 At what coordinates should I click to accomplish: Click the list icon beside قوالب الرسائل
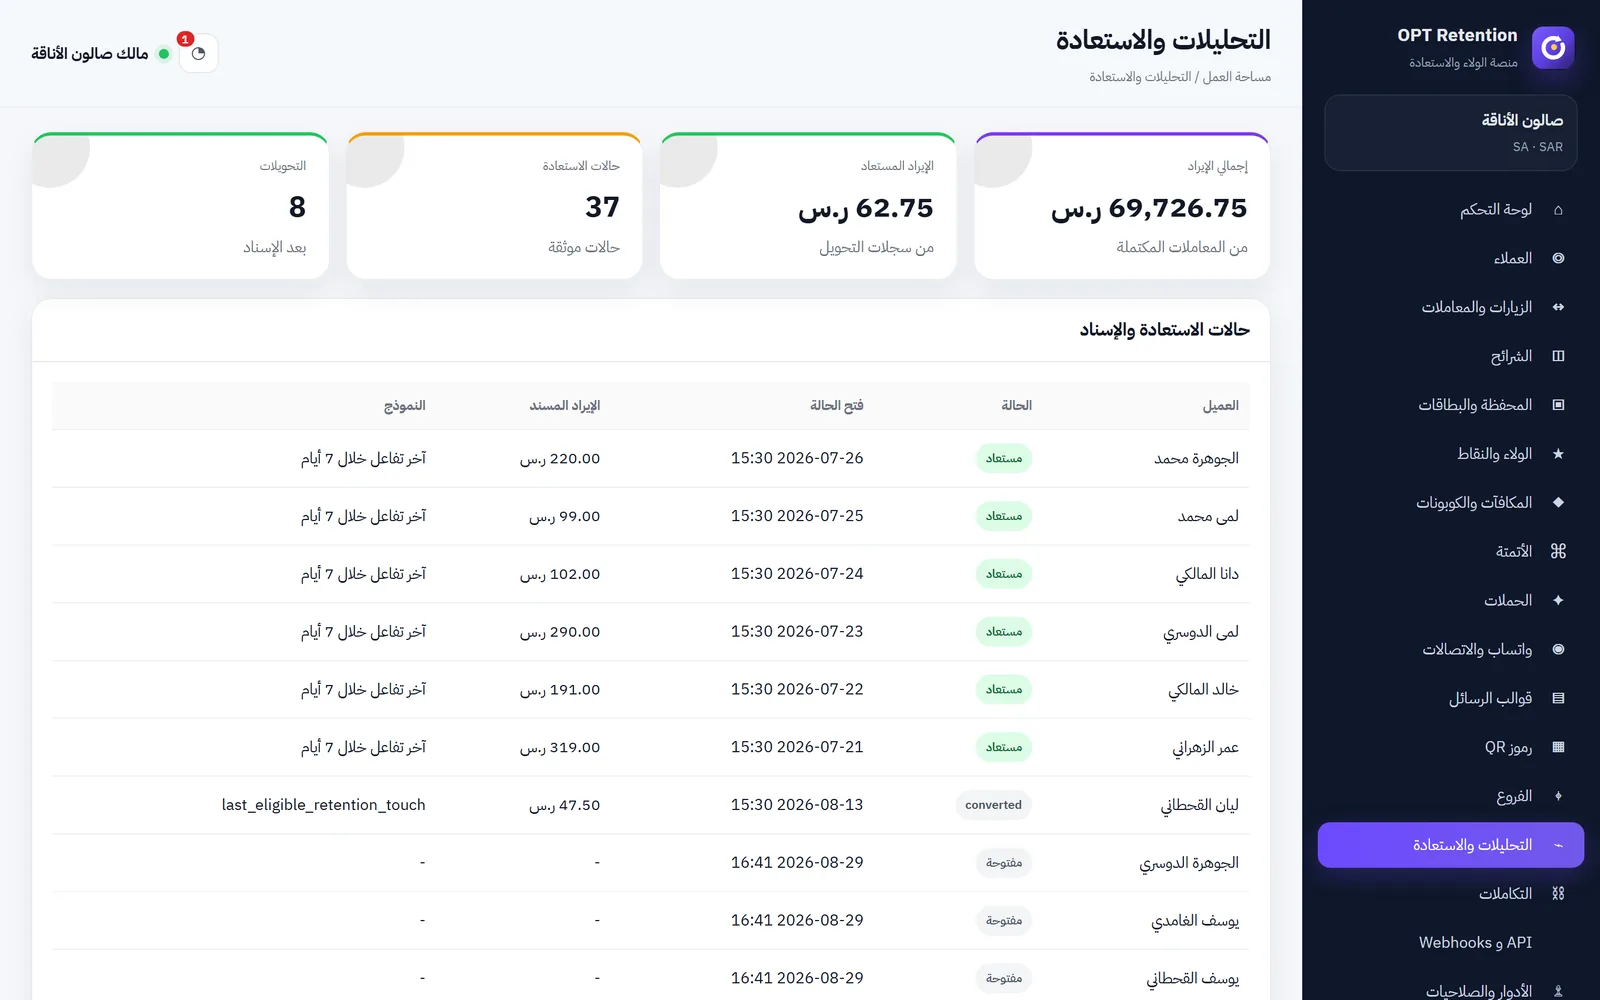(1558, 698)
